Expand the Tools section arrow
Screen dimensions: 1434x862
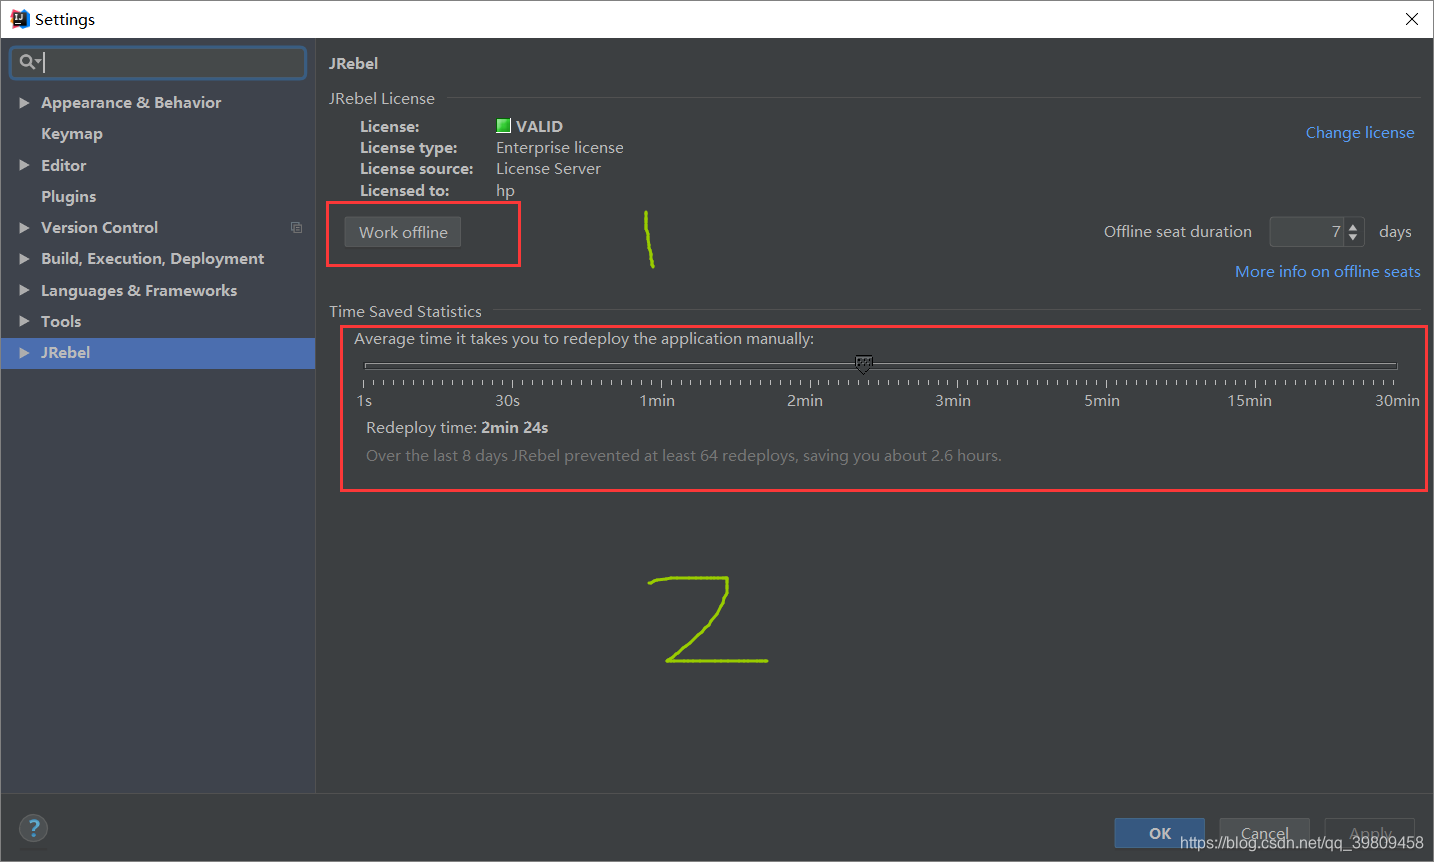click(x=24, y=322)
